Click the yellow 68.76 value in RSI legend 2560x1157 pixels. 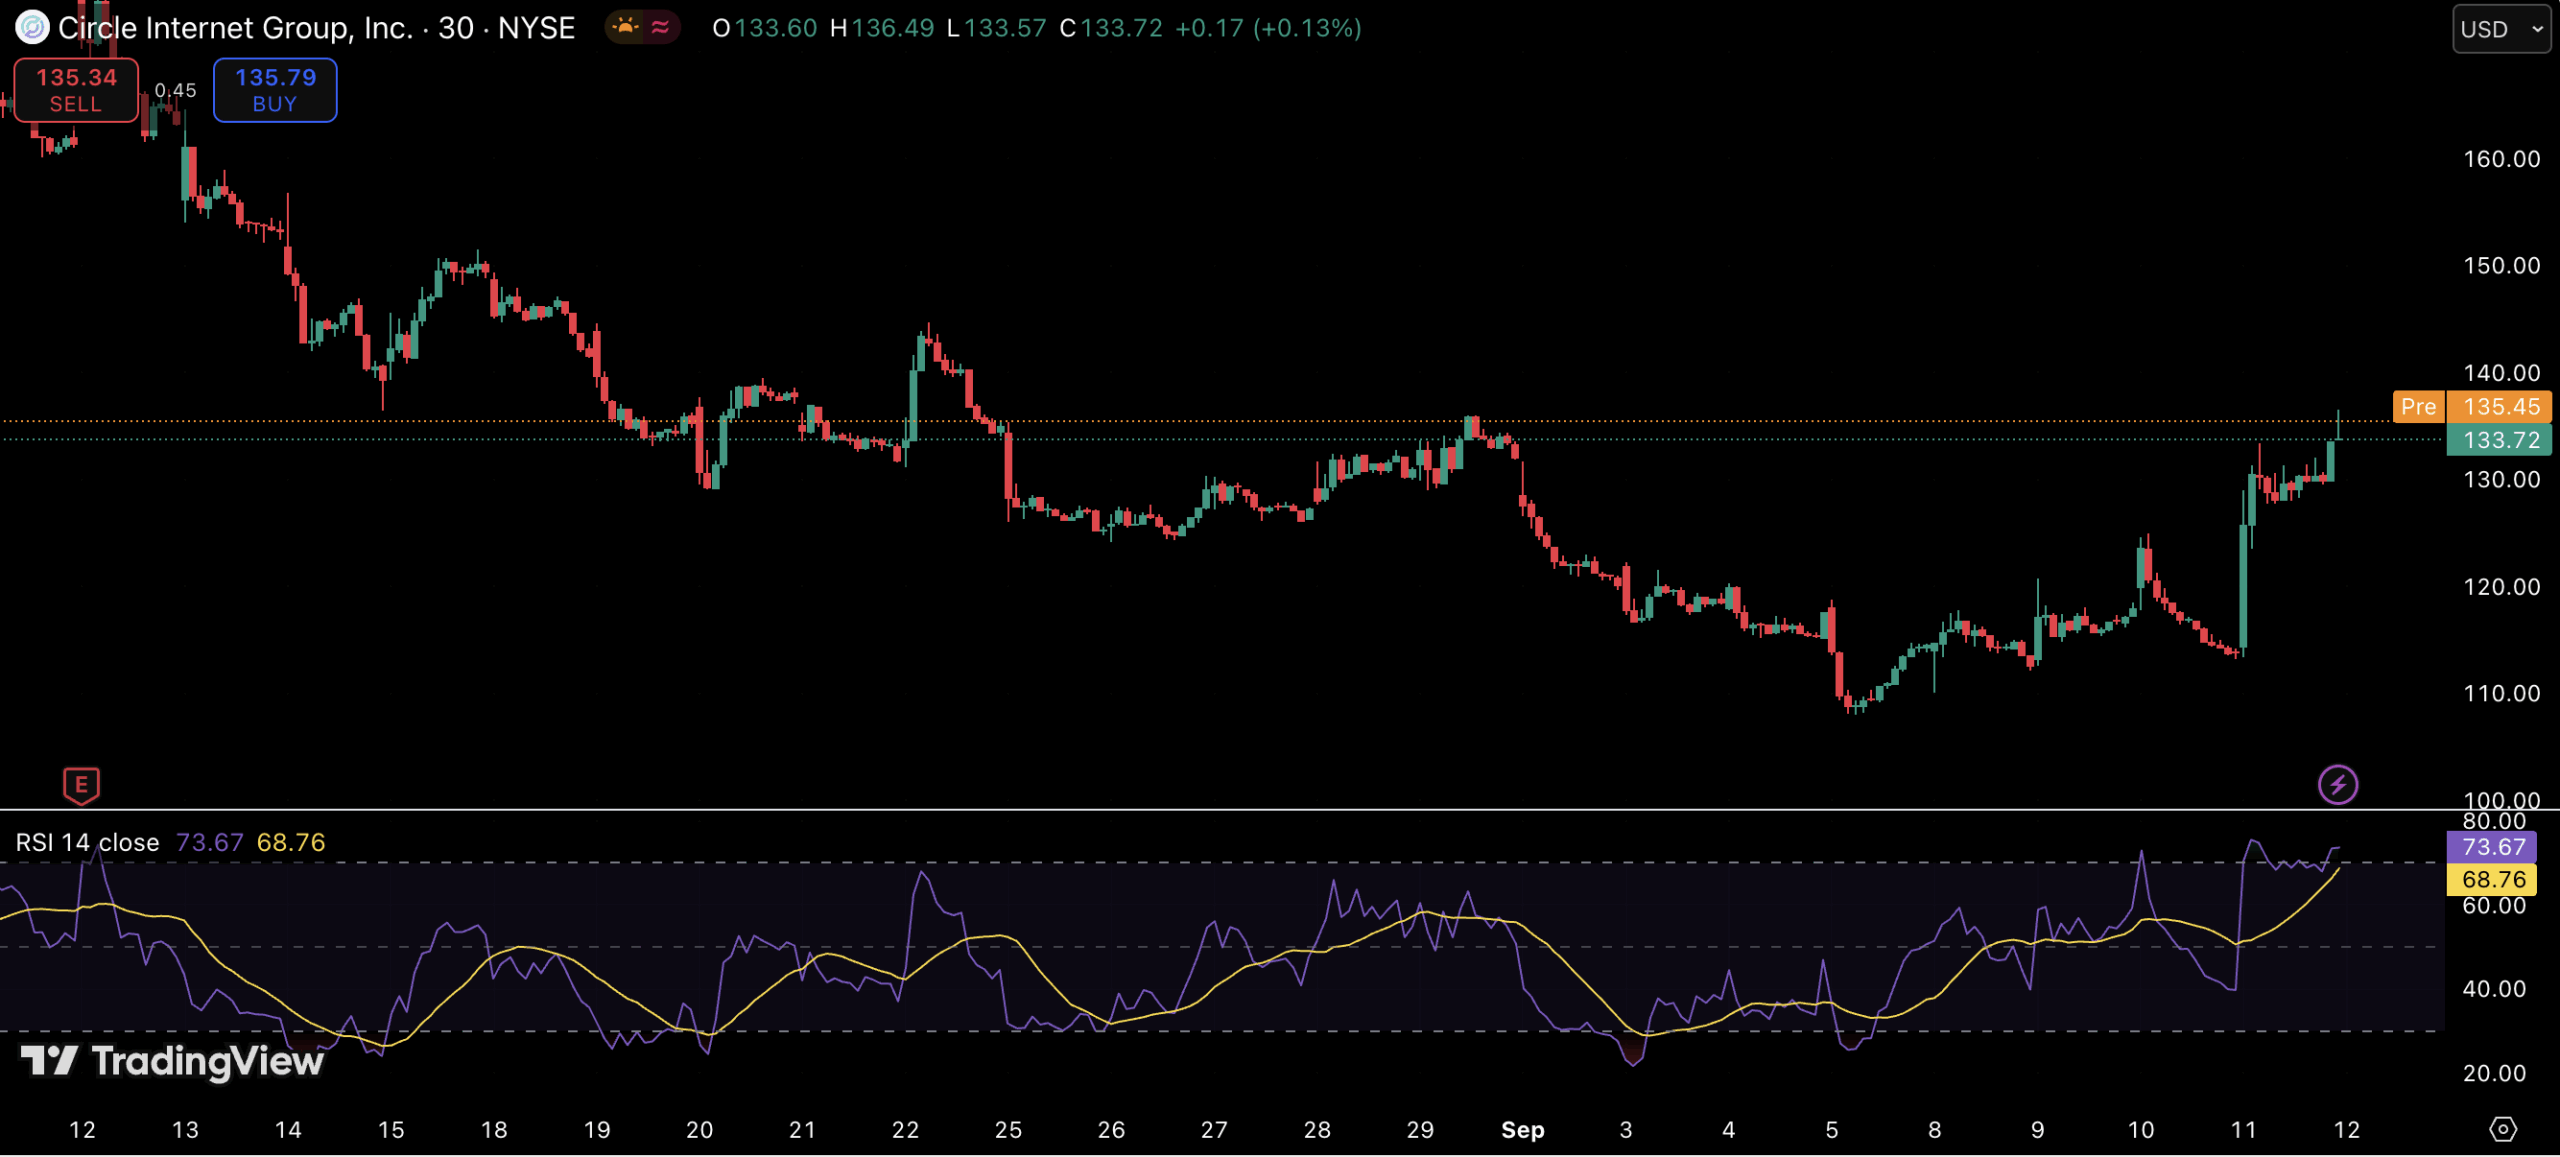[x=291, y=843]
